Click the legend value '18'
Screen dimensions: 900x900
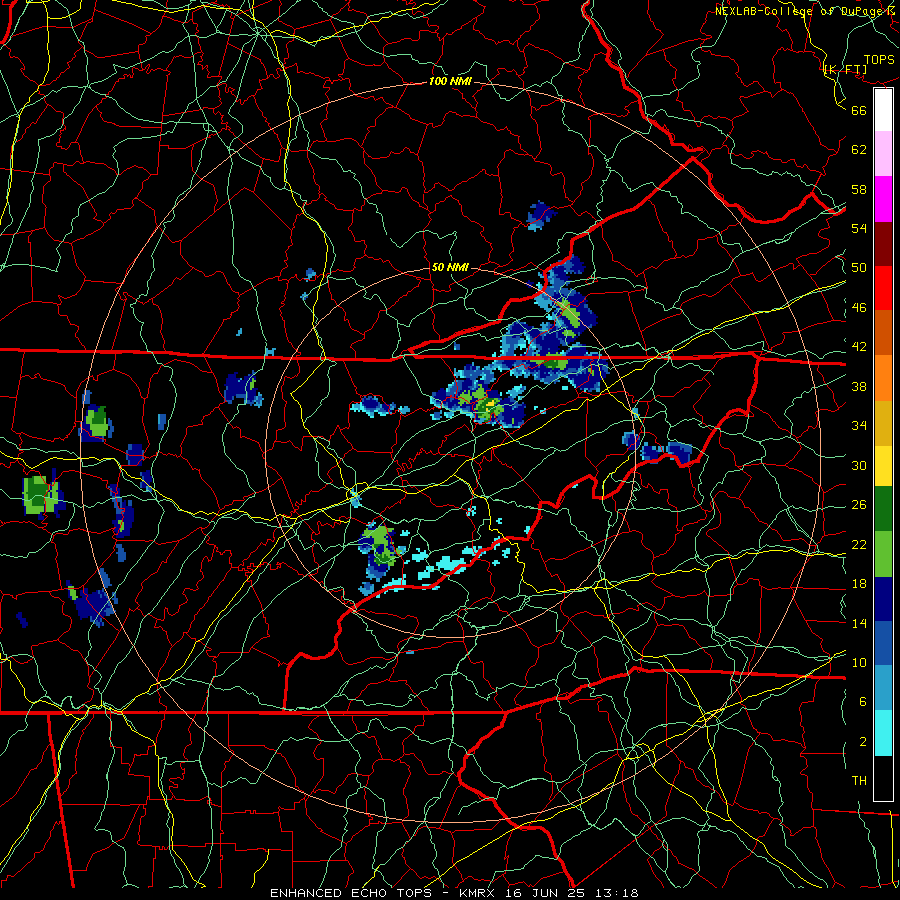pos(859,584)
